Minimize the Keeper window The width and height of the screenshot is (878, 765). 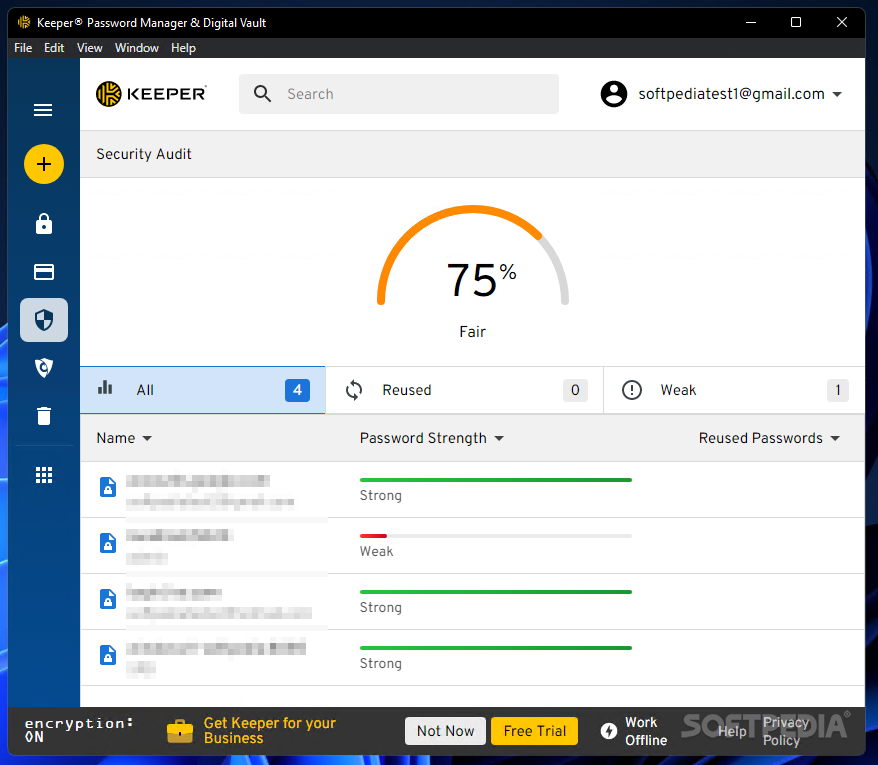[x=751, y=22]
